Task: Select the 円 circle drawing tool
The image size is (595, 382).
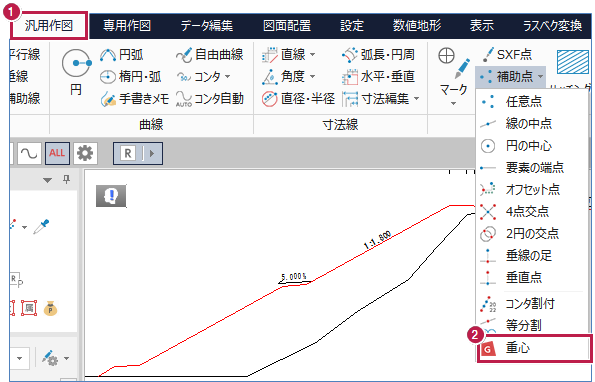Action: point(76,72)
